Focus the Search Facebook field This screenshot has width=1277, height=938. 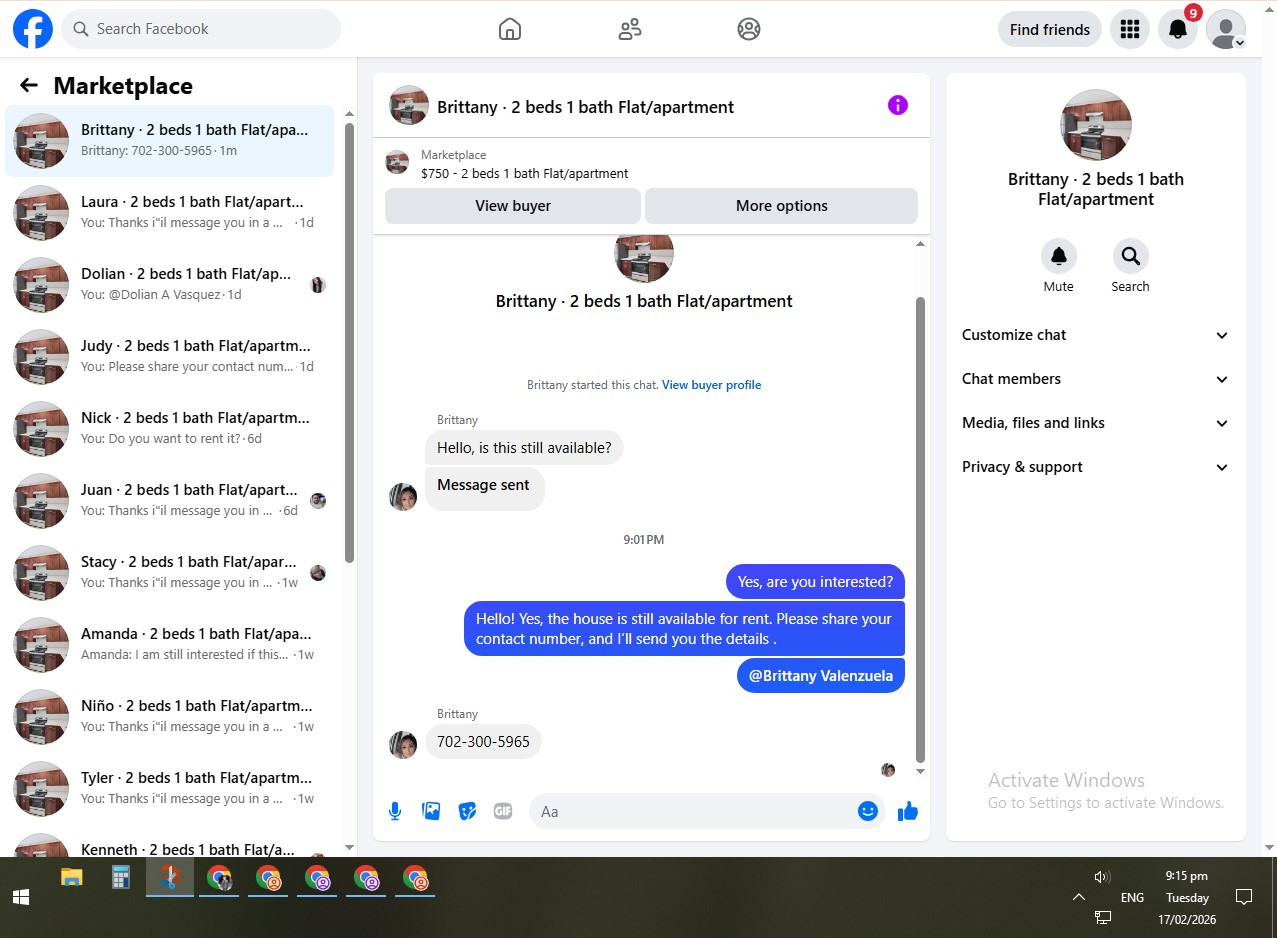[x=201, y=29]
